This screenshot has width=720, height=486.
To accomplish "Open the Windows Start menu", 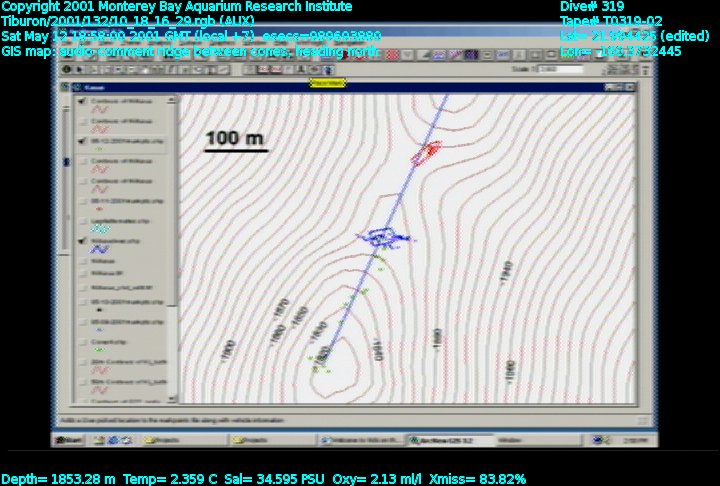I will [69, 439].
